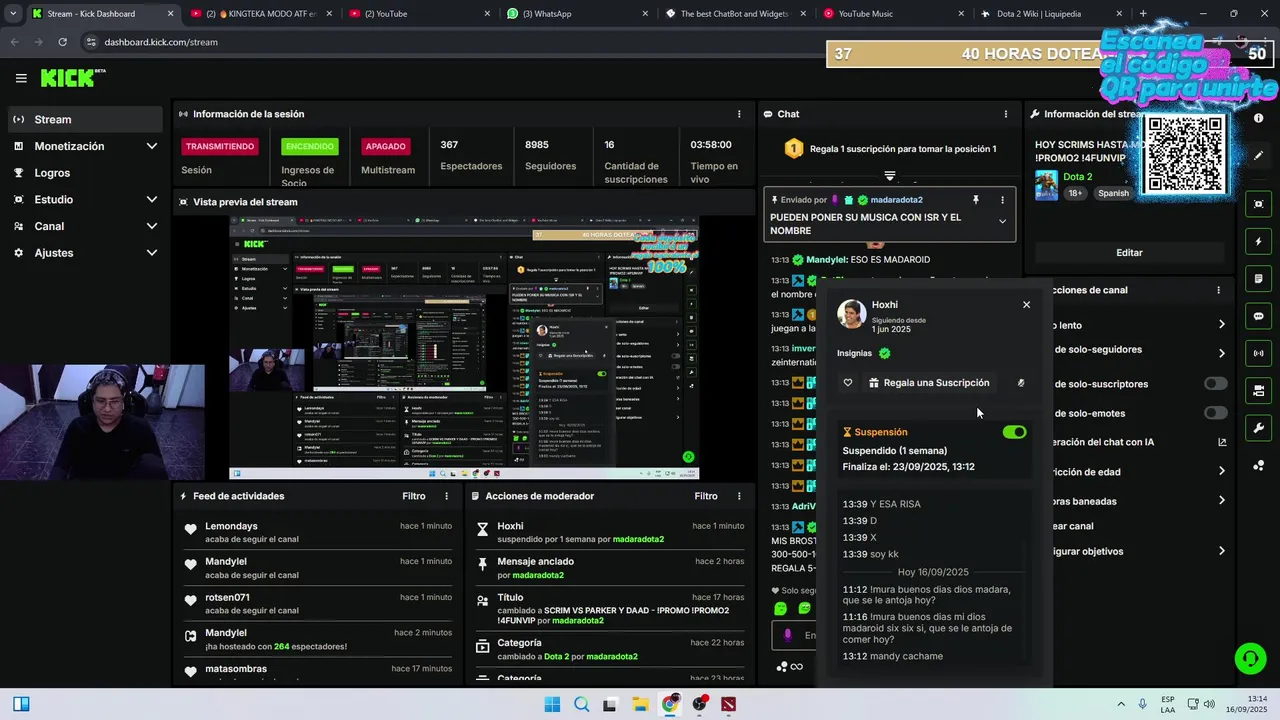Open the configurar objetivos arrow
1280x720 pixels.
1221,551
